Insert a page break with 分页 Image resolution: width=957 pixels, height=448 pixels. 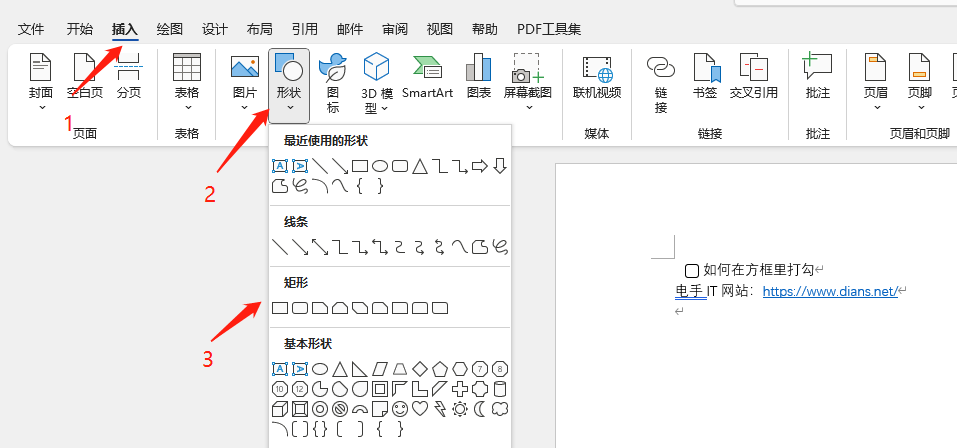tap(129, 74)
